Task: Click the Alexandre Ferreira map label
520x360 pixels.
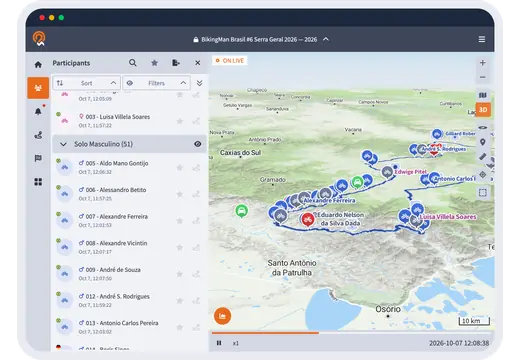Action: click(x=329, y=201)
